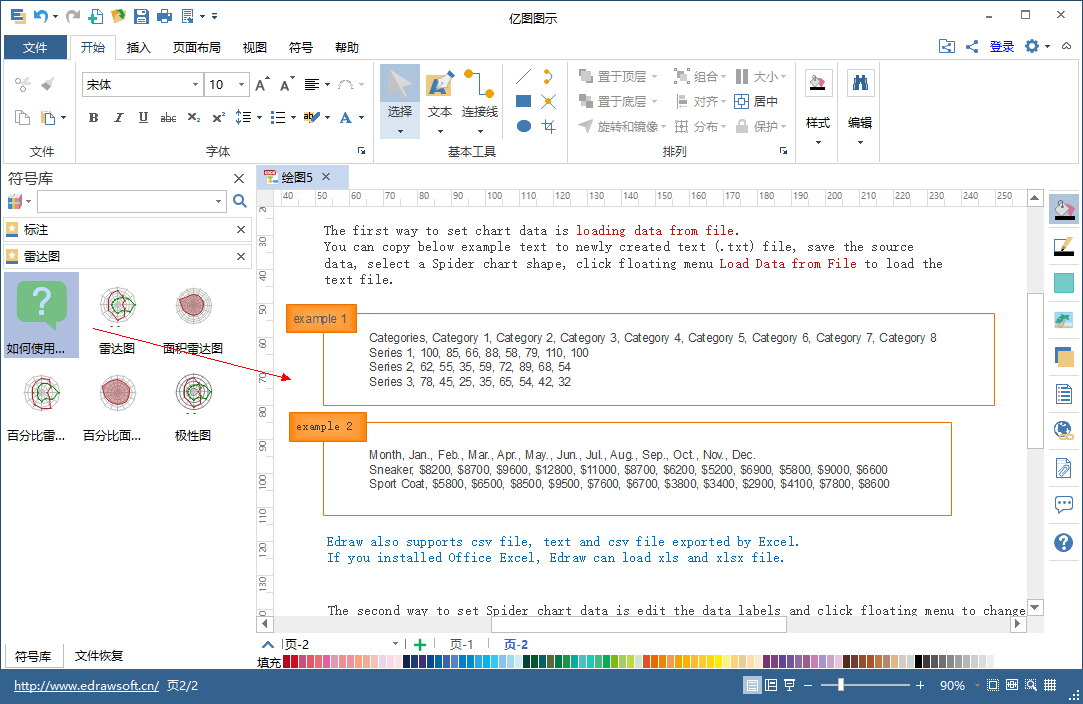Screen dimensions: 1083x704
Task: Click the help question mark in right sidebar
Action: 1064,543
